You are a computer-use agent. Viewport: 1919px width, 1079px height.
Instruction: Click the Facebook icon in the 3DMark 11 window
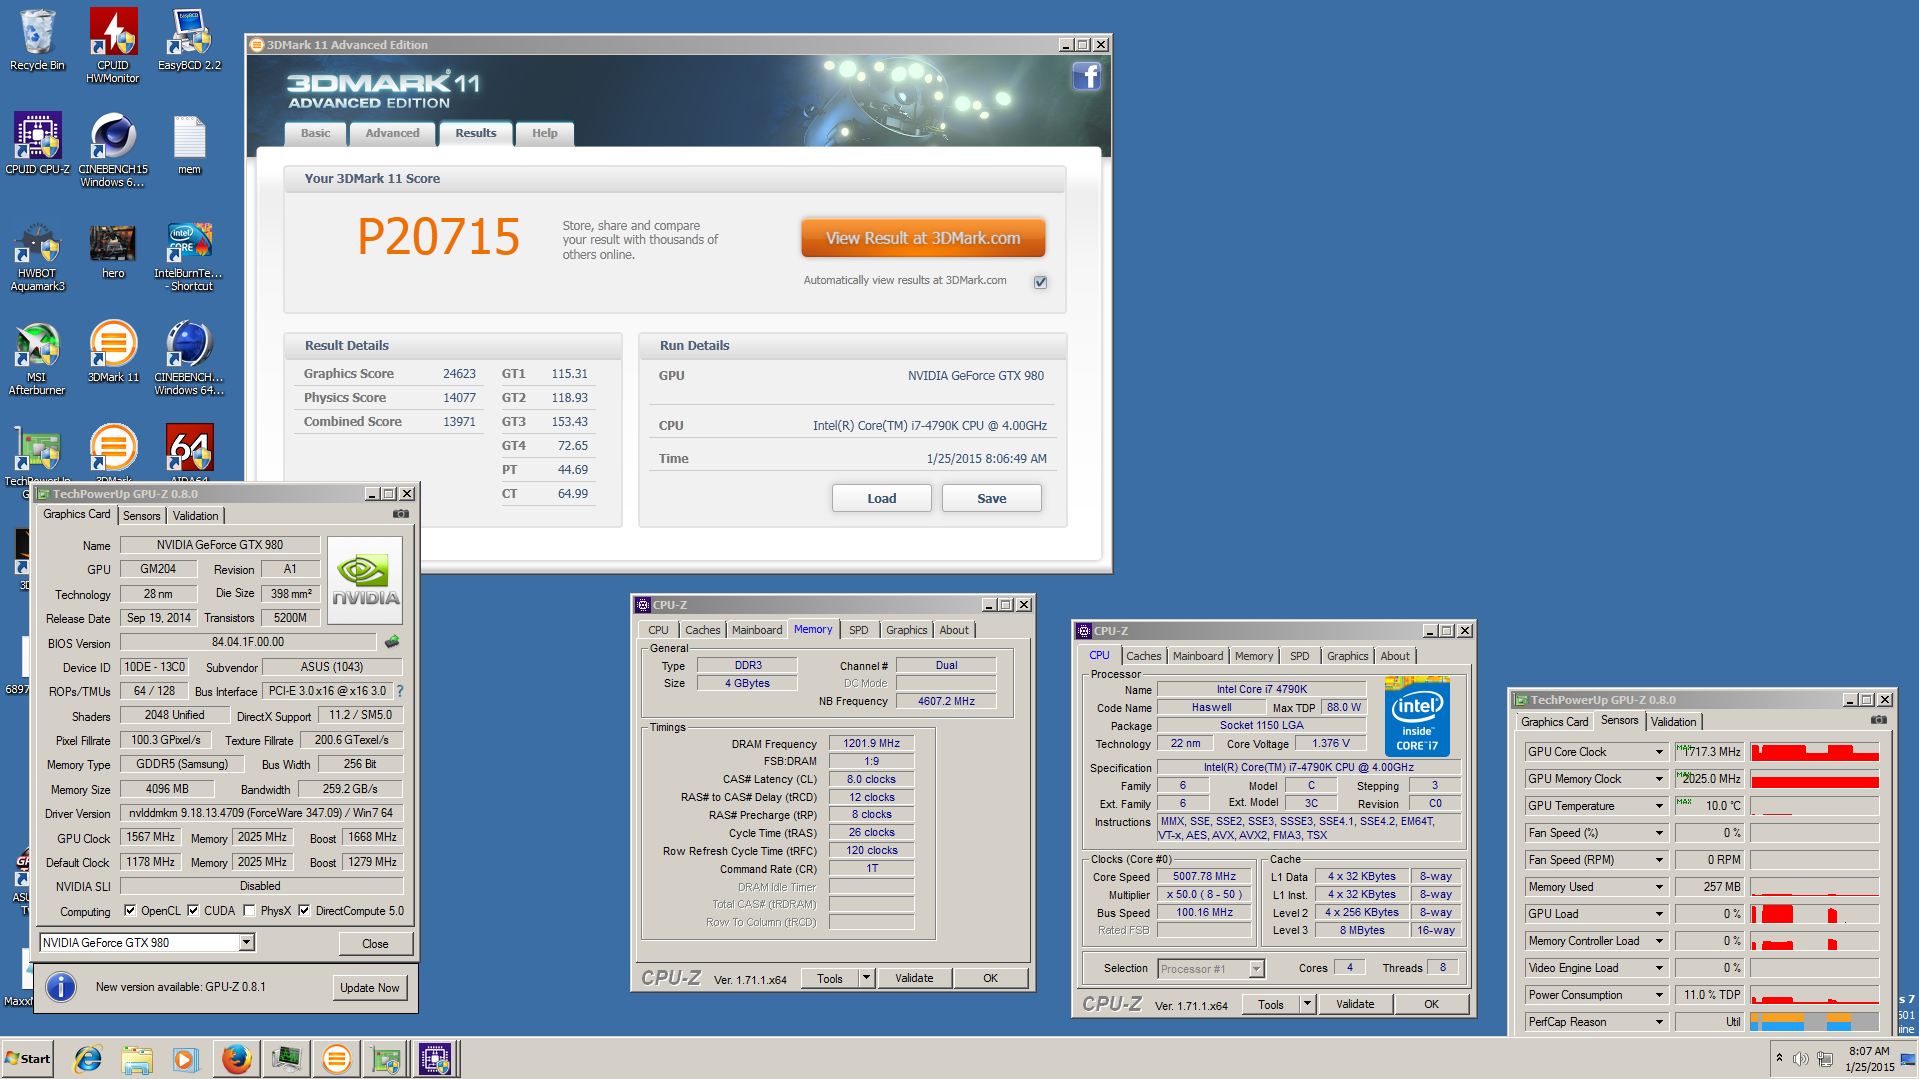pos(1086,76)
